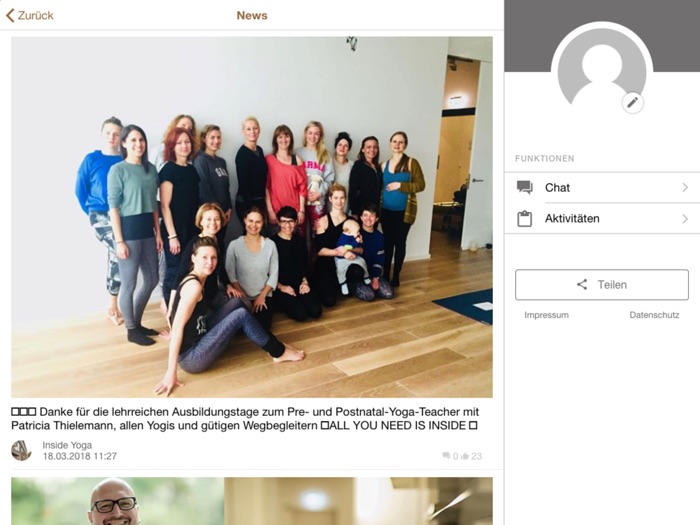The width and height of the screenshot is (700, 525).
Task: Open the Aktivitäten menu entry
Action: 602,219
